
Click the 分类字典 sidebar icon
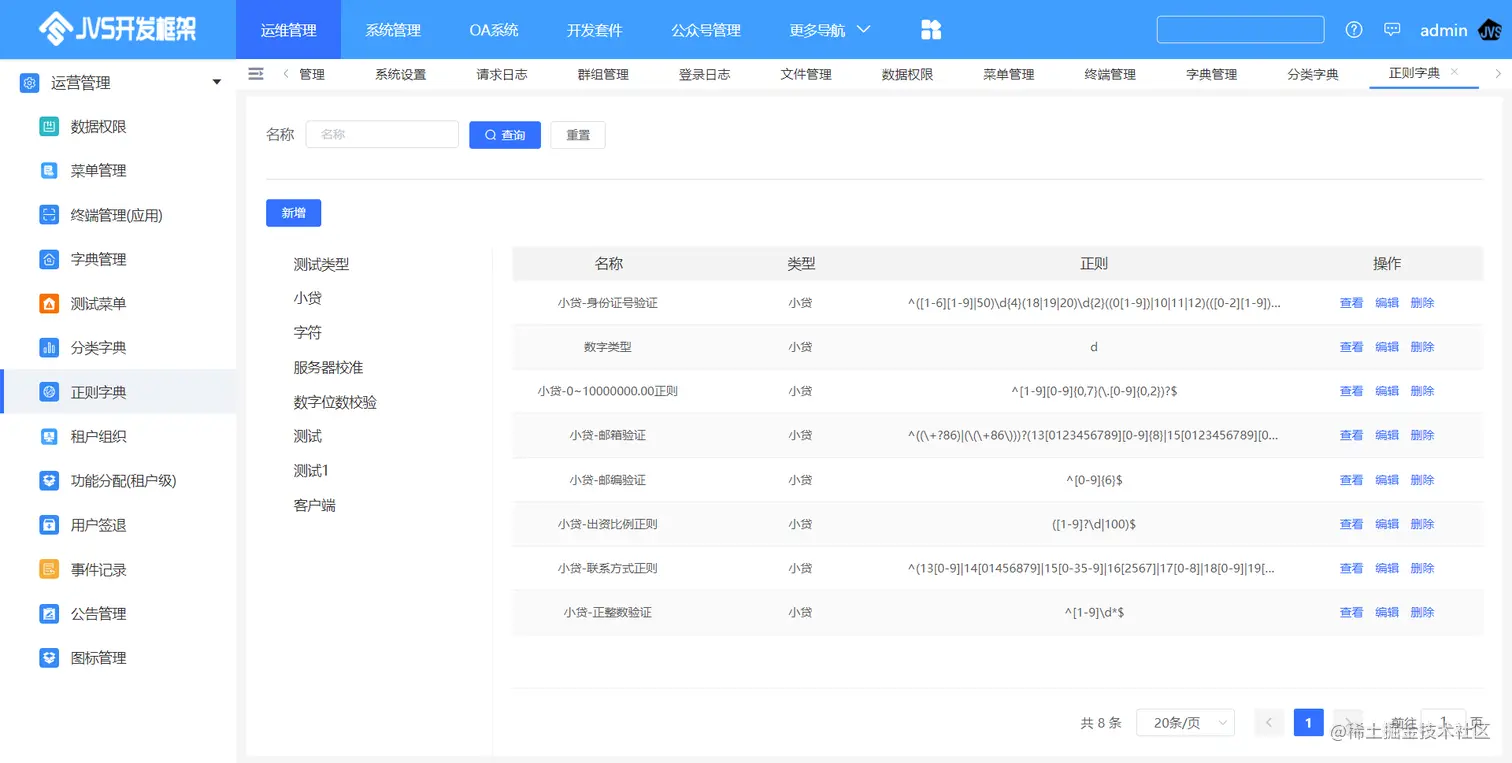click(x=49, y=348)
